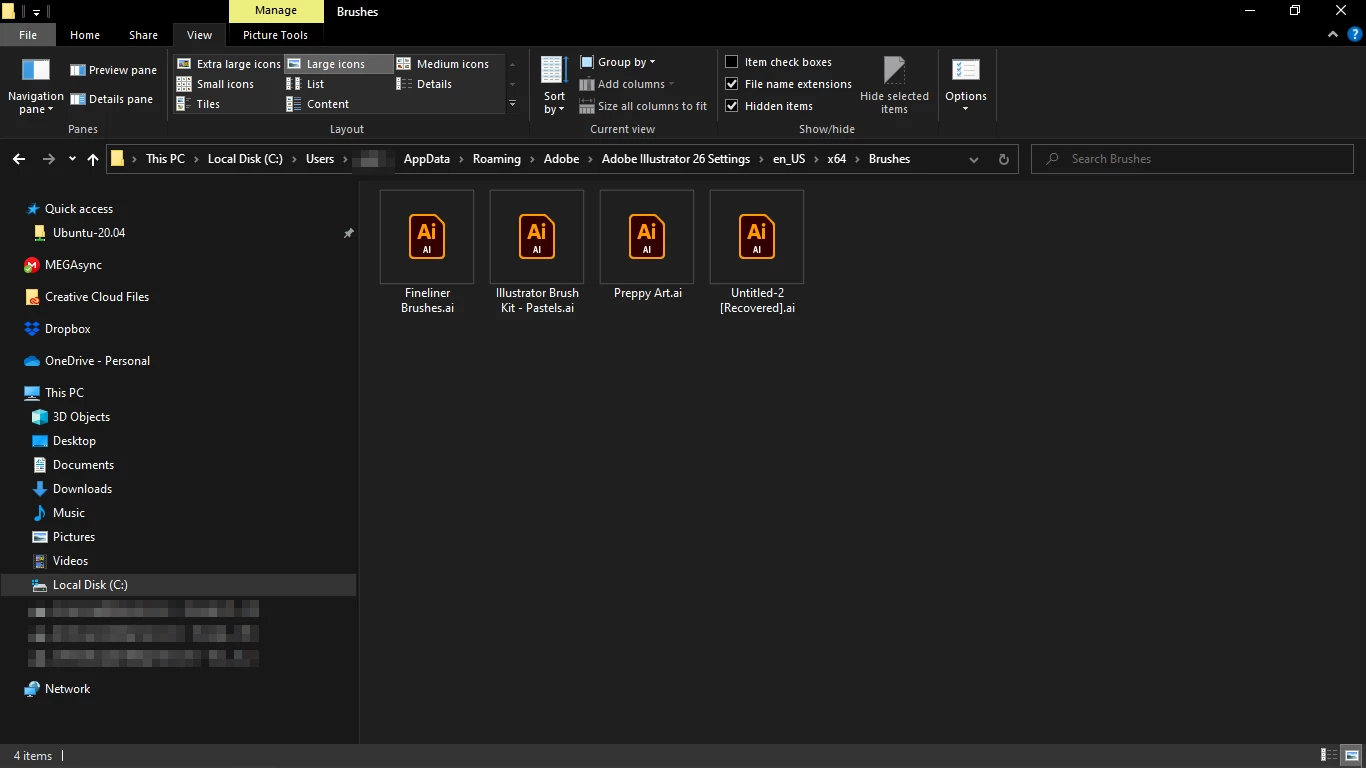Open Documents in the navigation pane
This screenshot has width=1366, height=768.
point(83,465)
